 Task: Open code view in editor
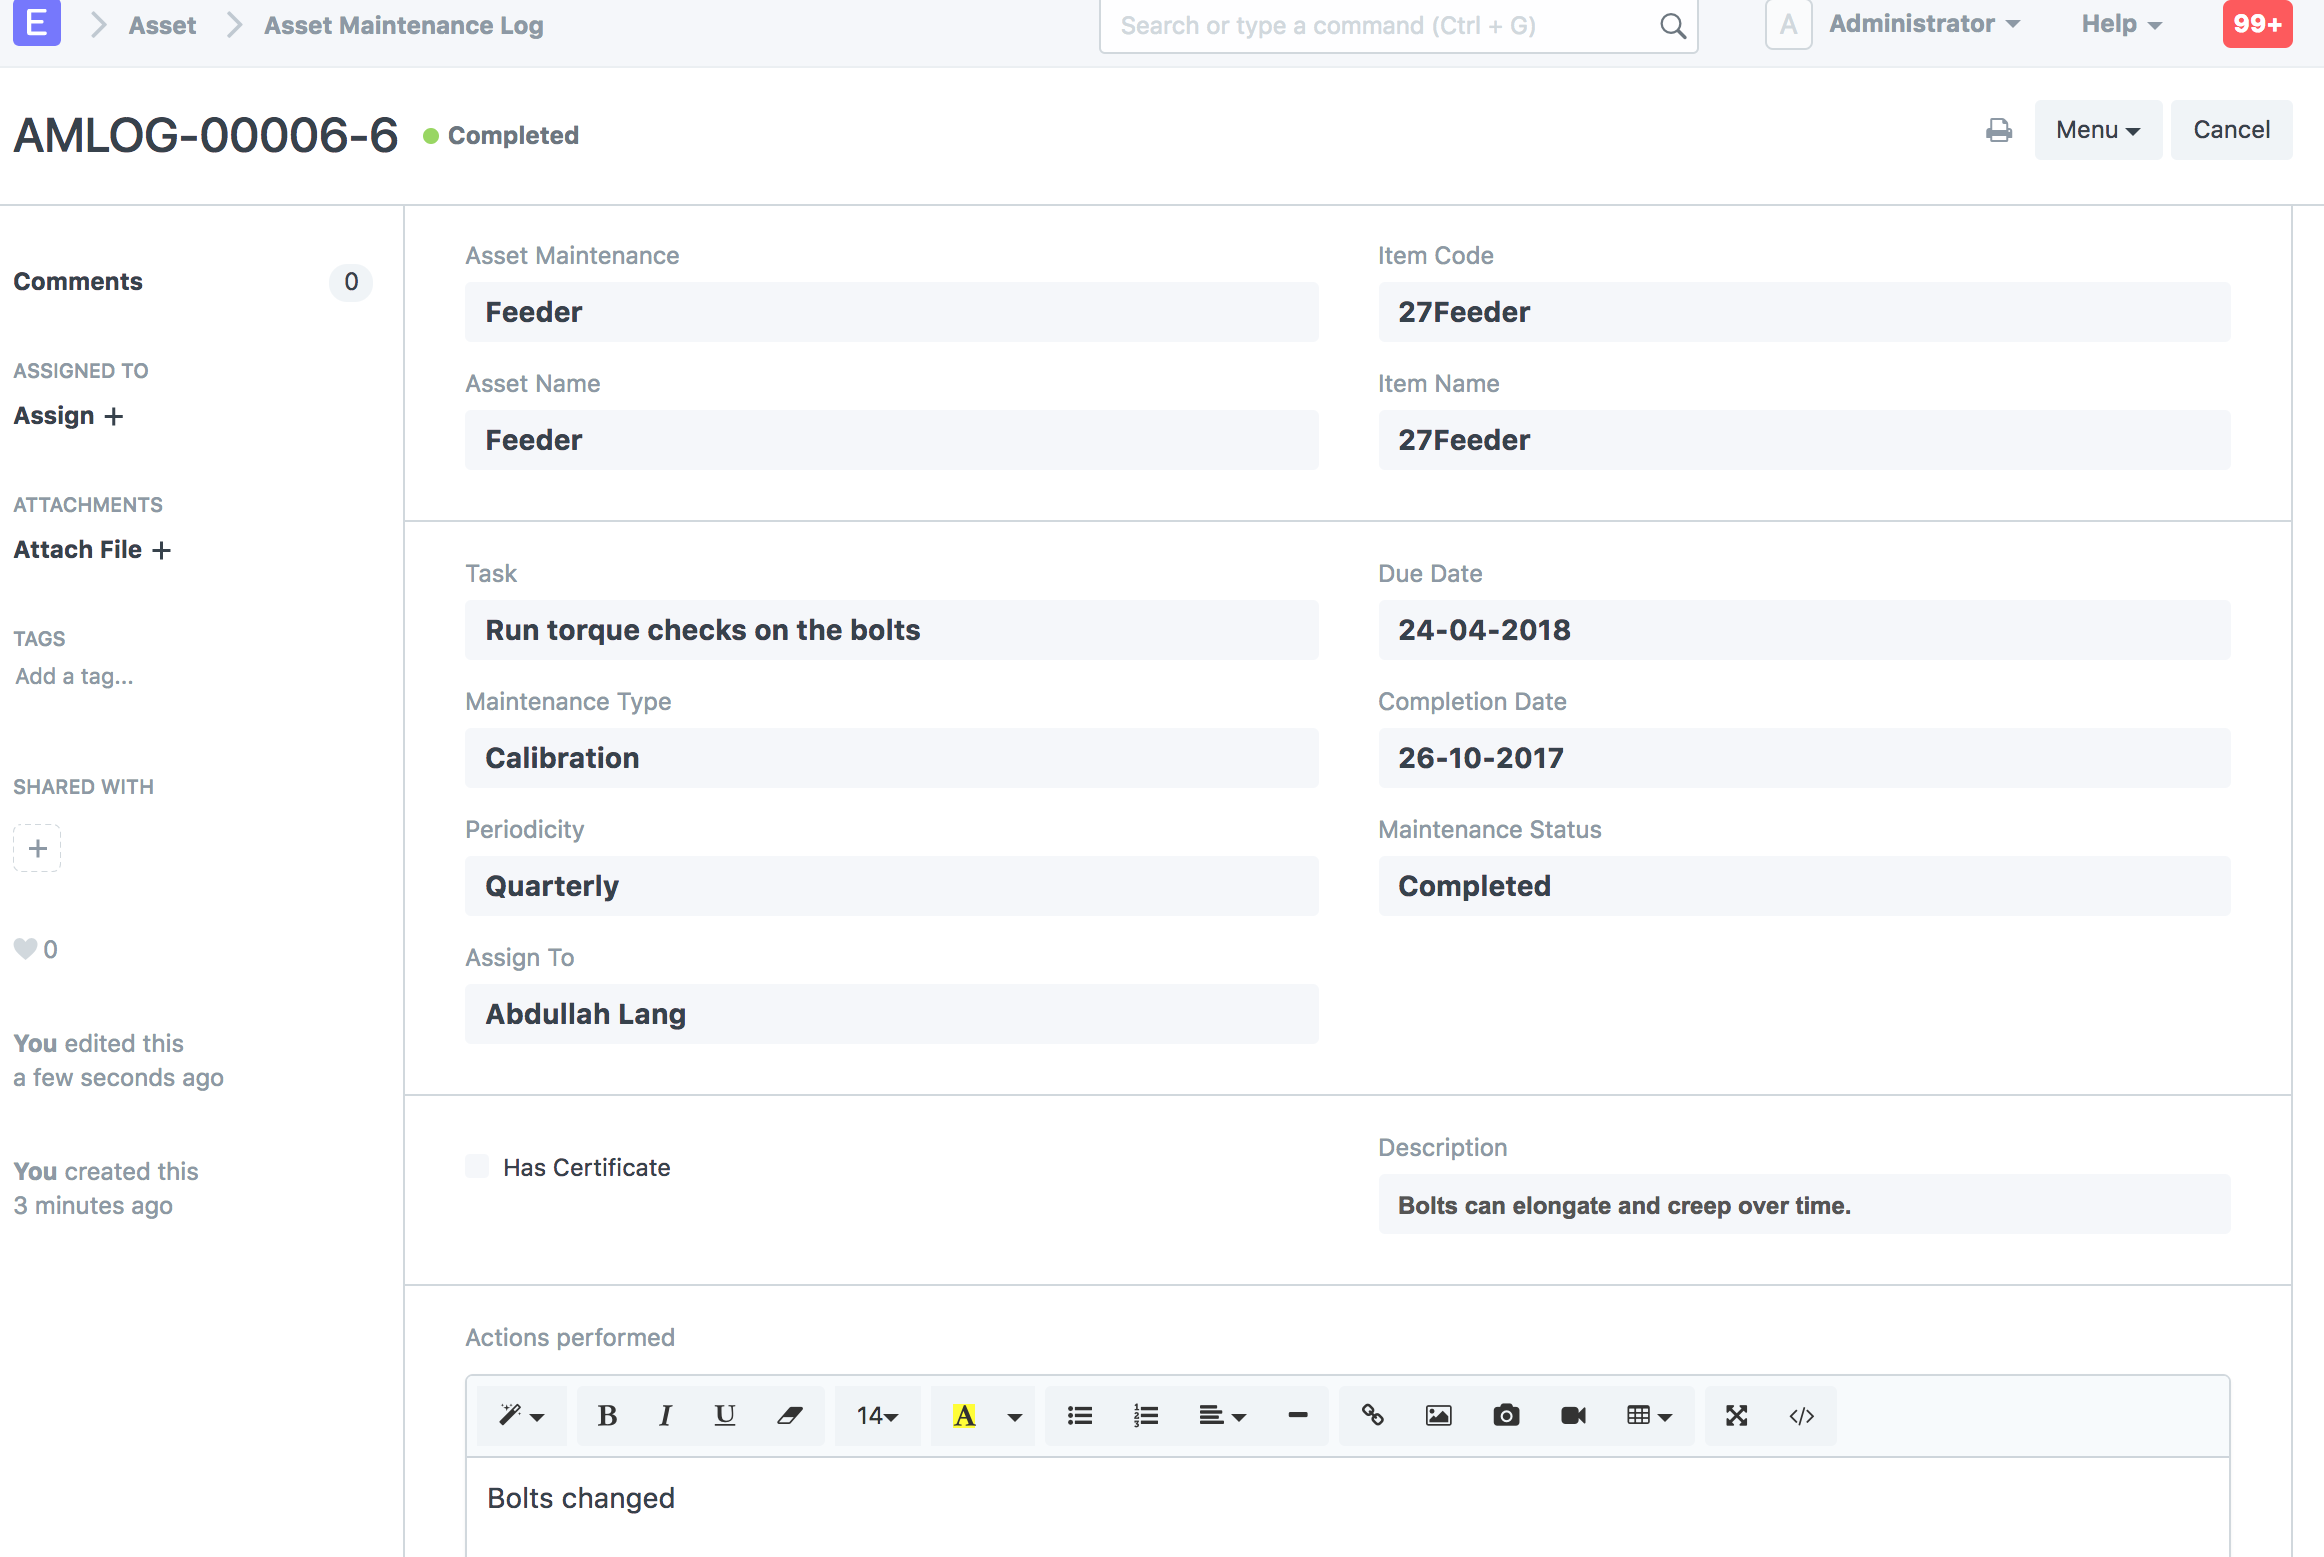click(x=1801, y=1415)
